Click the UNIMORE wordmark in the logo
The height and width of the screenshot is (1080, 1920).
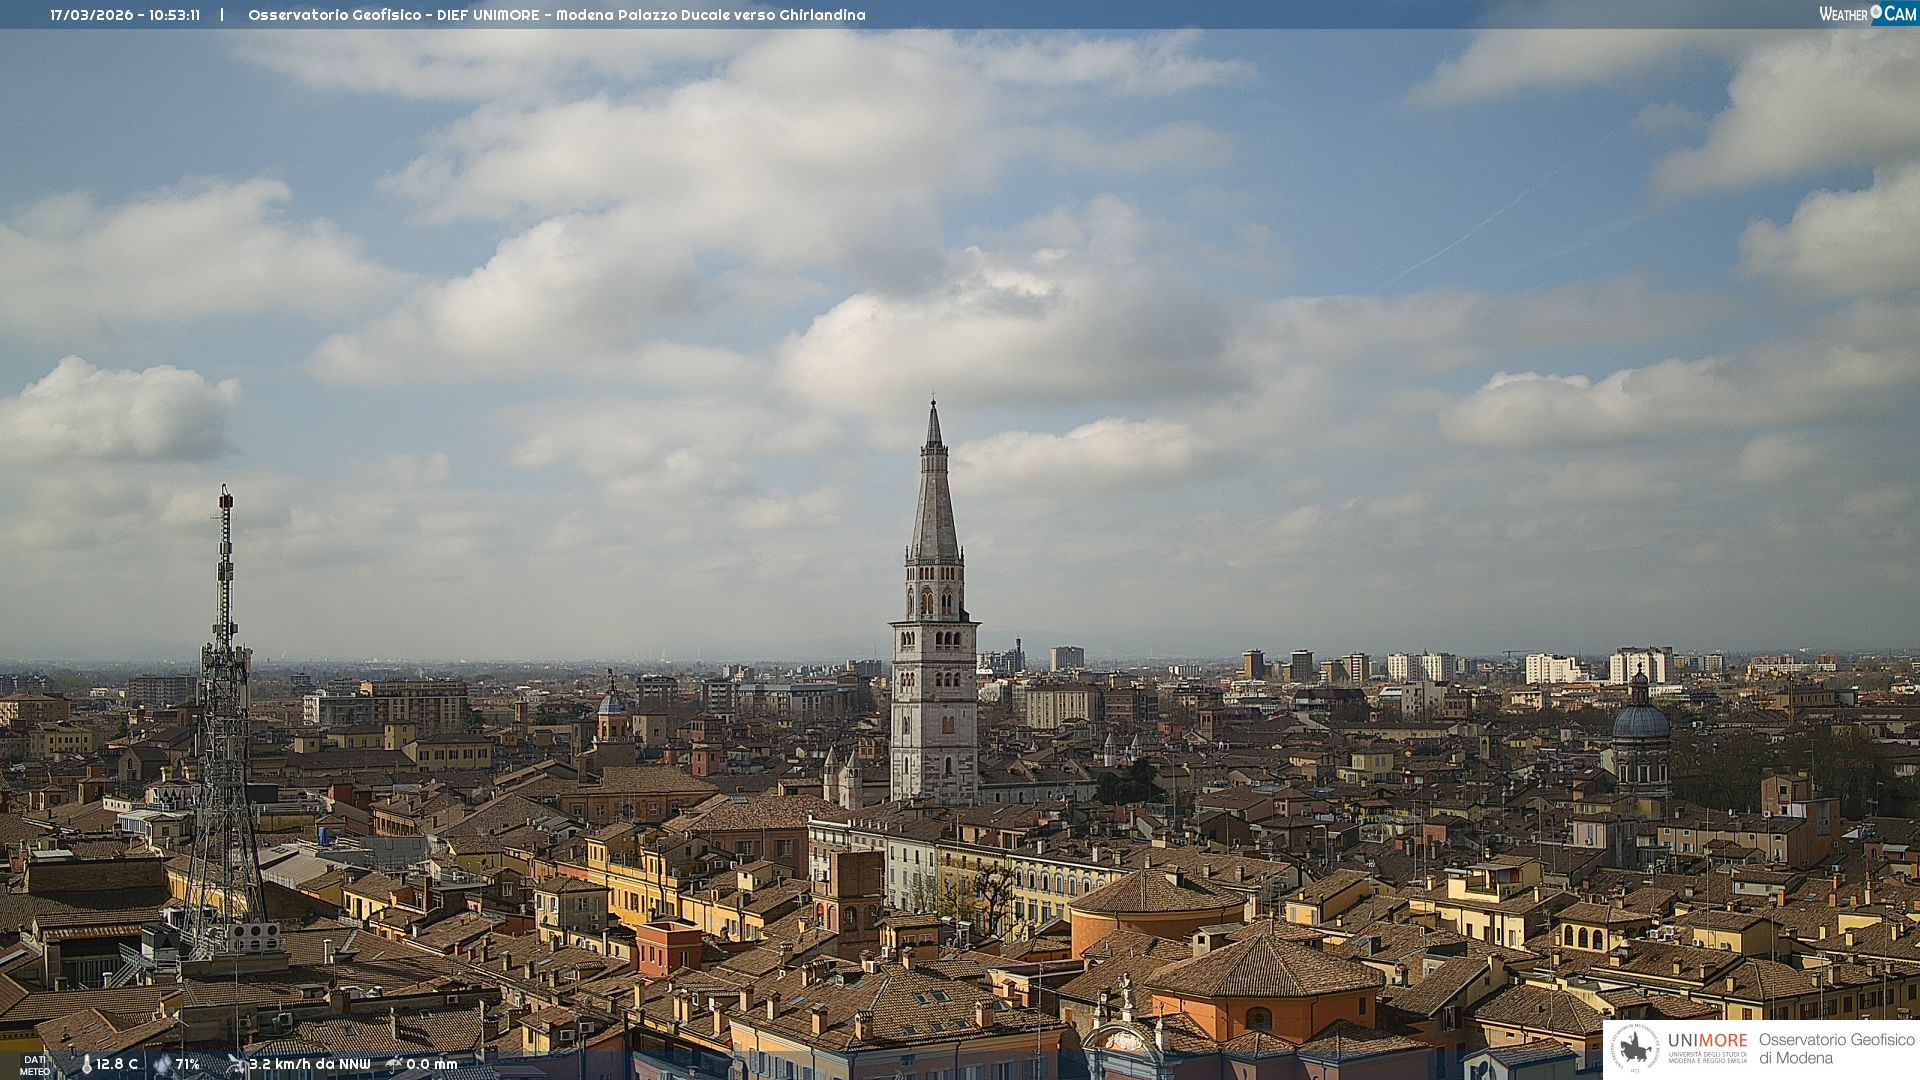pos(1707,1040)
